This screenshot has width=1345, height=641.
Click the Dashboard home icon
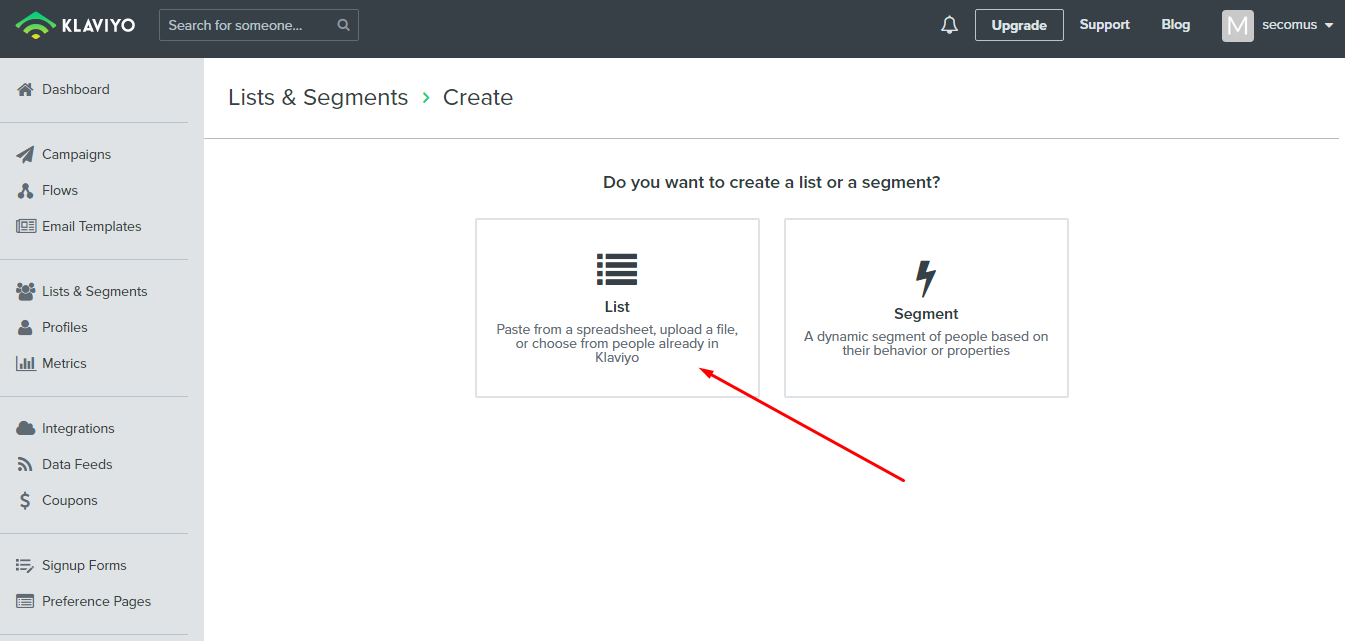pyautogui.click(x=26, y=89)
